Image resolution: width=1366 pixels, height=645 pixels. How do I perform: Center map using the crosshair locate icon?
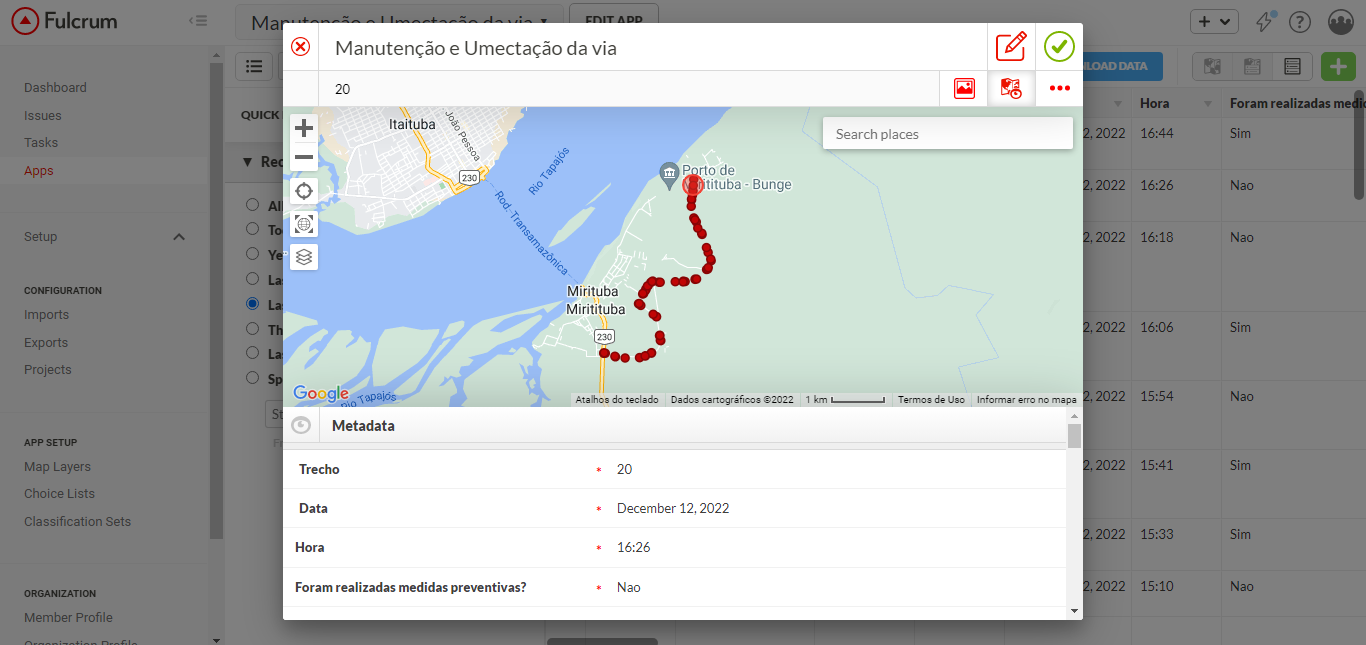pos(304,191)
